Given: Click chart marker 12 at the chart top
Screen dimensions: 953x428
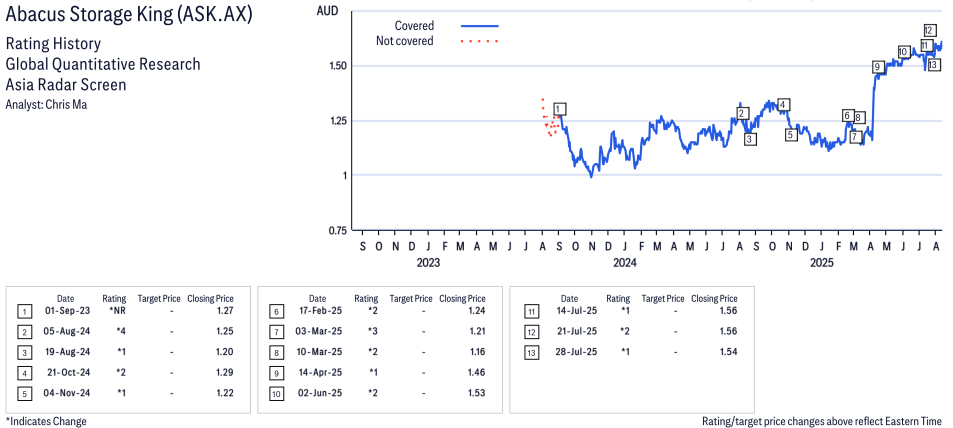Looking at the screenshot, I should 929,30.
